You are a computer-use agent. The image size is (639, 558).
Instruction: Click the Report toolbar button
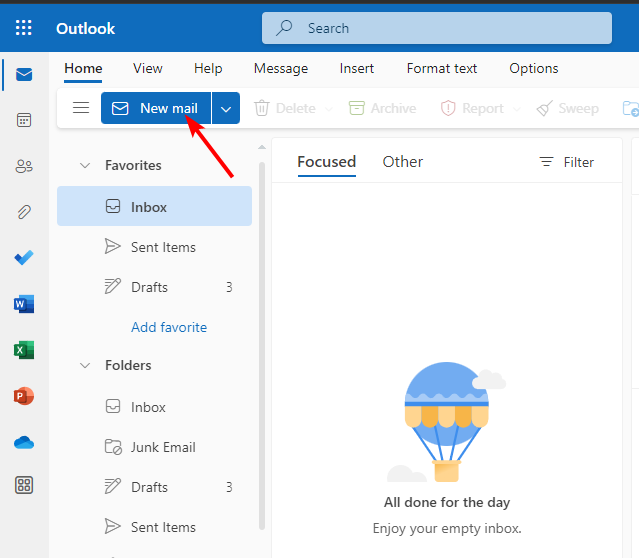472,108
